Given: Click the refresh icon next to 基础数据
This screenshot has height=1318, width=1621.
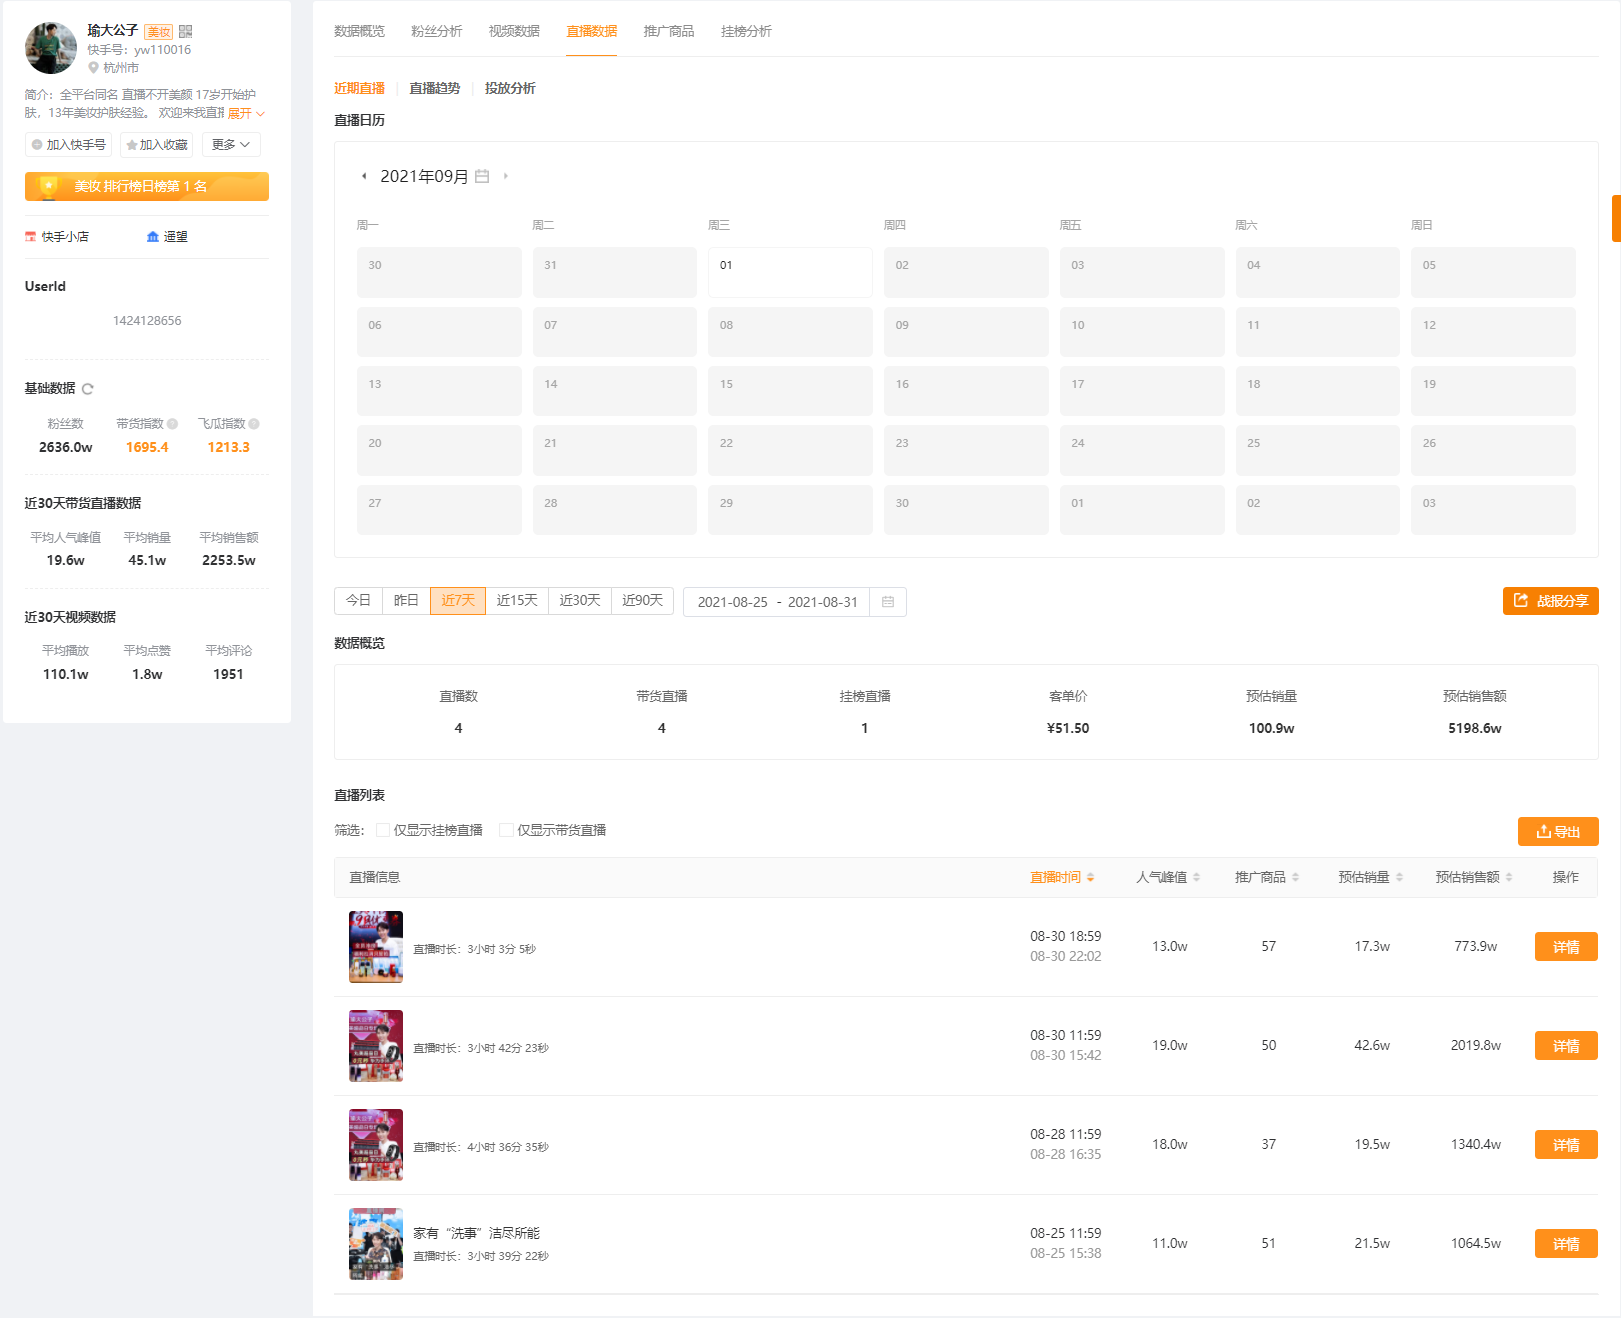Looking at the screenshot, I should point(88,389).
